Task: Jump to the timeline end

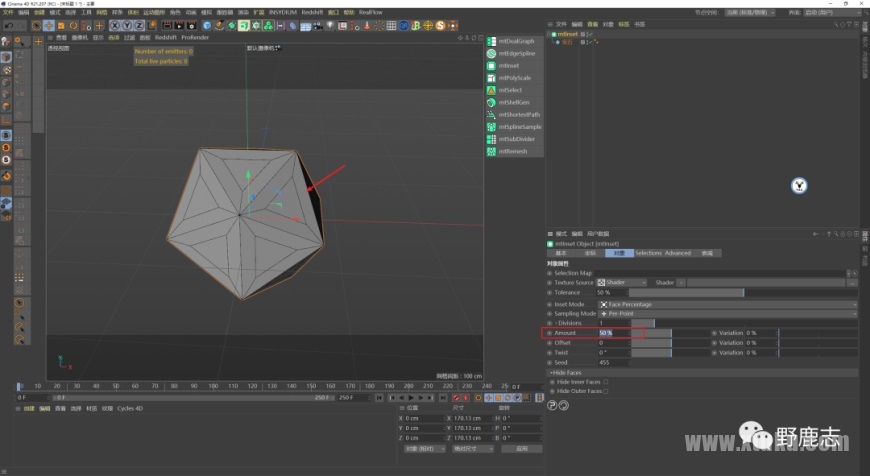Action: (443, 398)
